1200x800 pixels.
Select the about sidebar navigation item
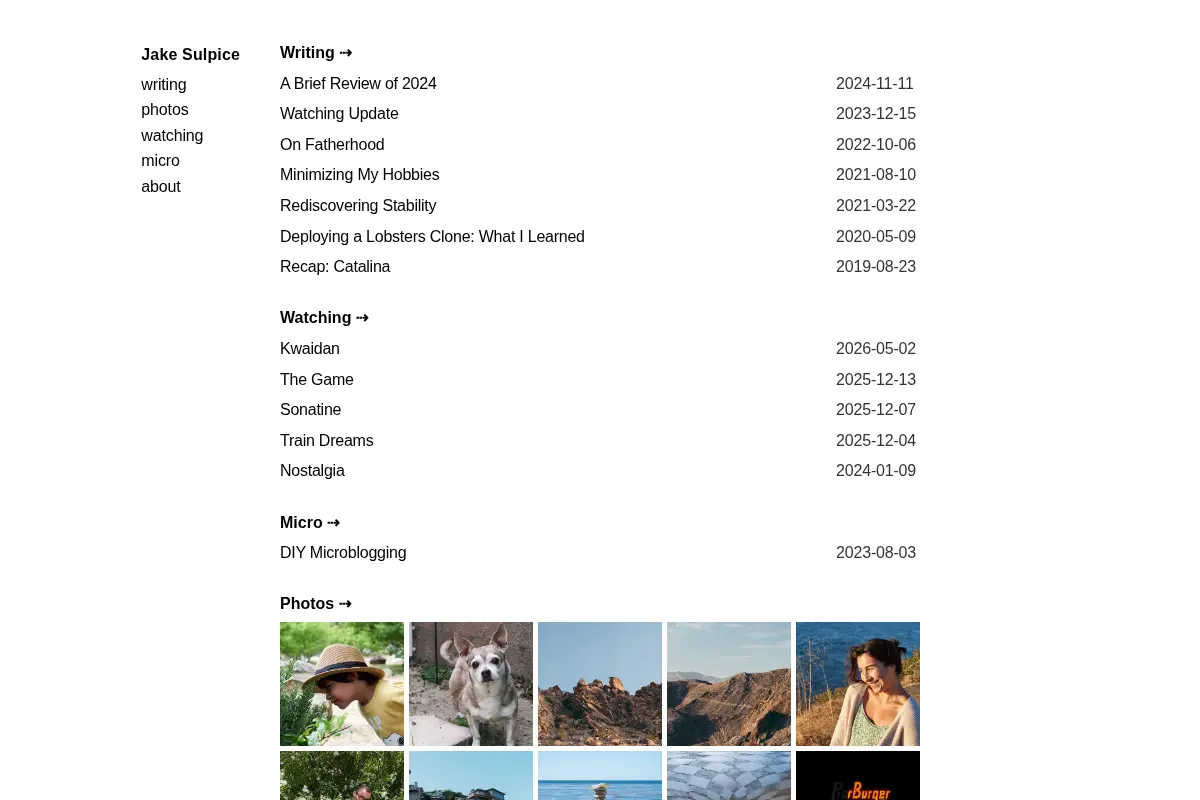click(x=161, y=187)
